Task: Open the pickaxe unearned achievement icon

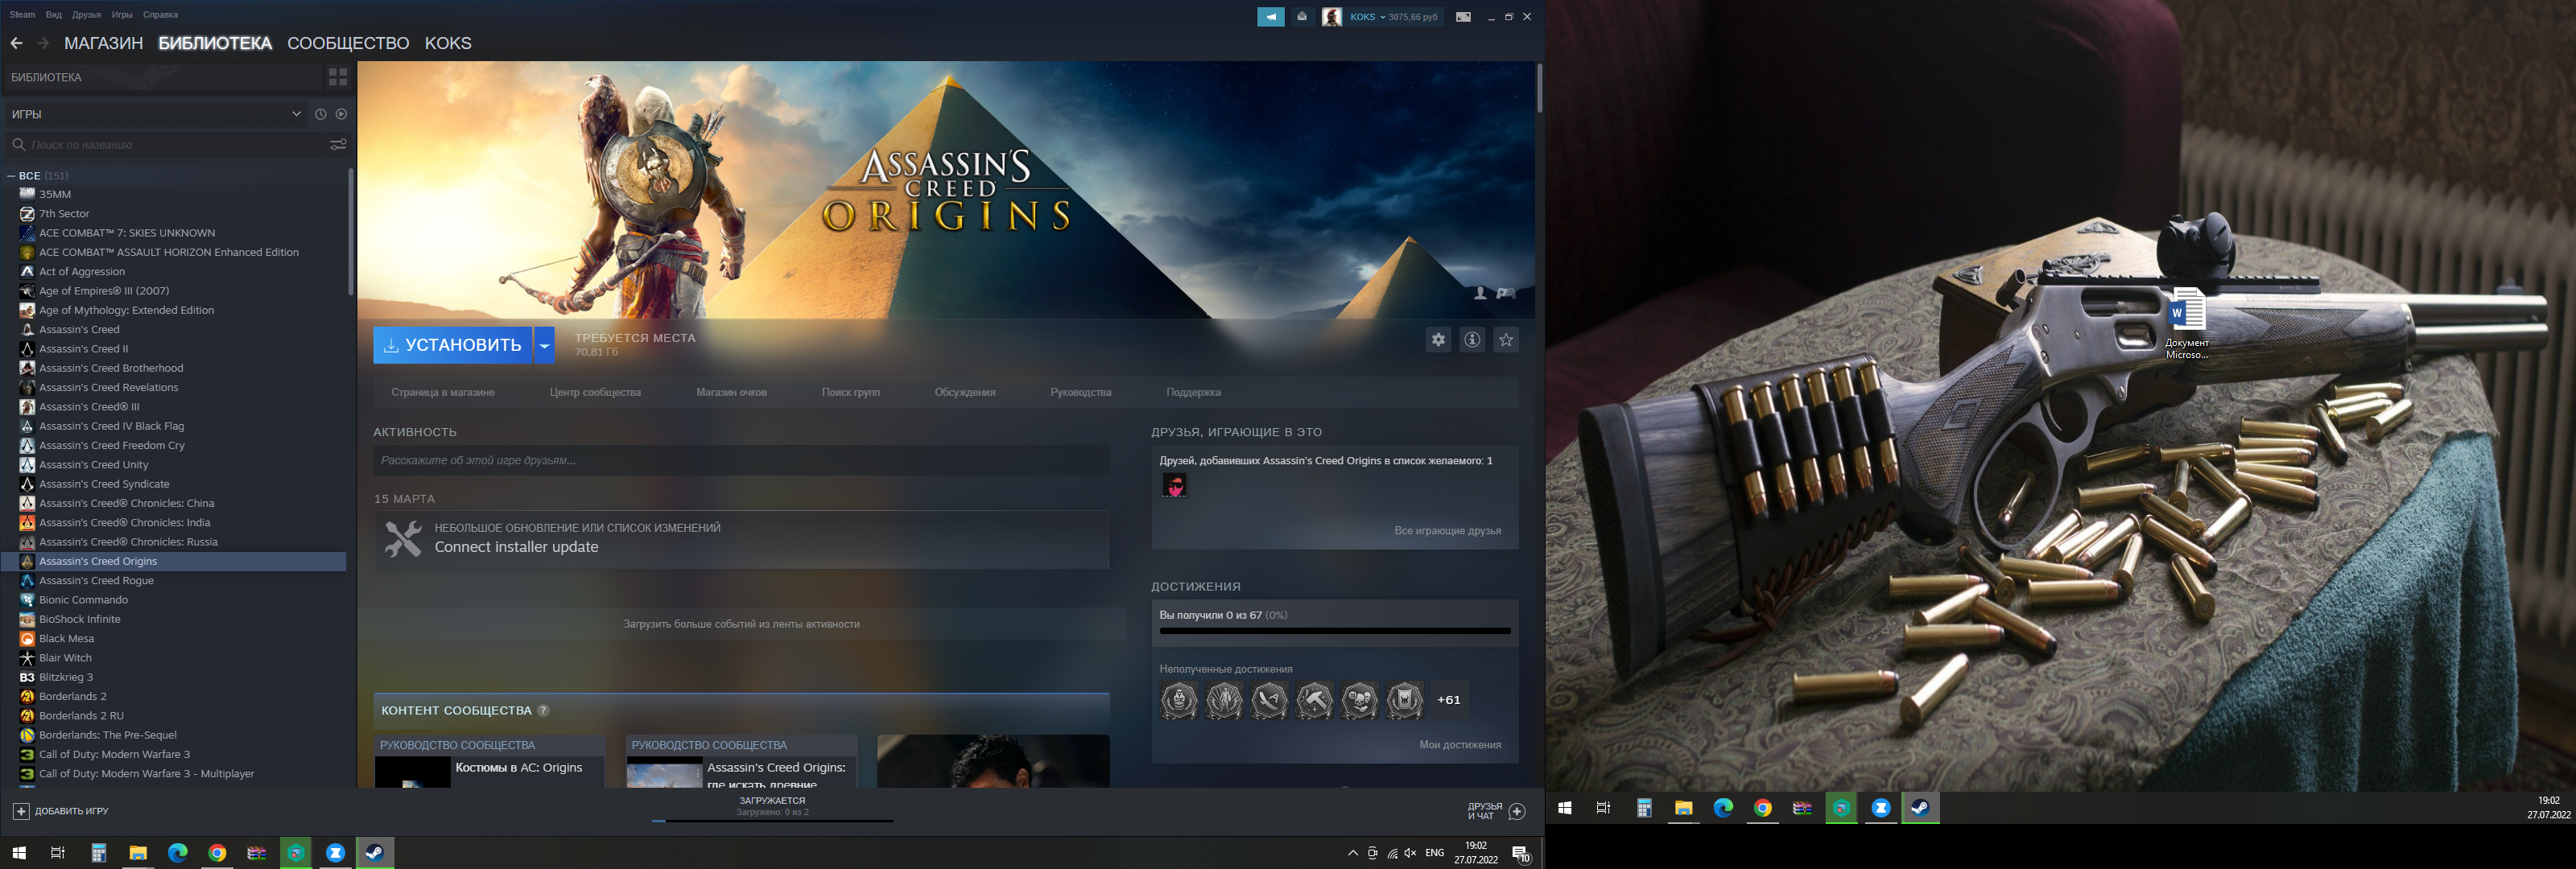Action: [1314, 700]
